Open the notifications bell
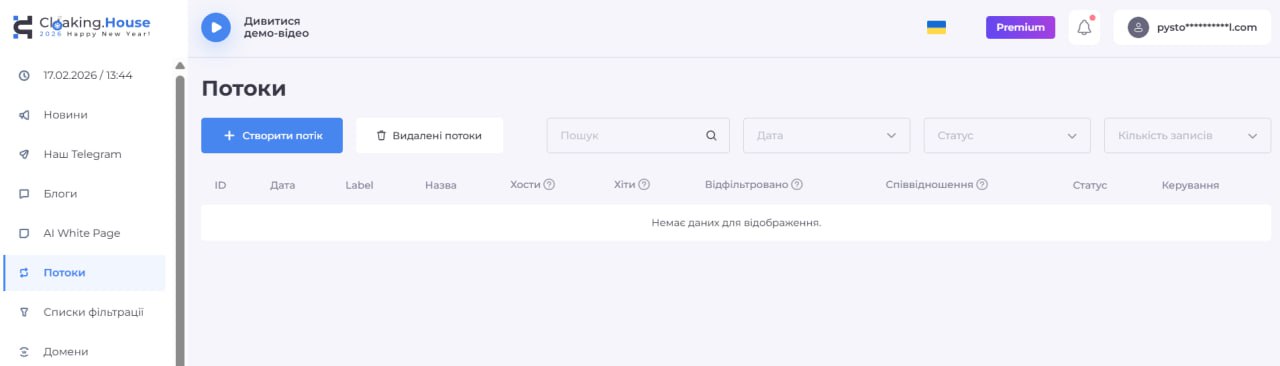Image resolution: width=1280 pixels, height=366 pixels. click(x=1084, y=27)
